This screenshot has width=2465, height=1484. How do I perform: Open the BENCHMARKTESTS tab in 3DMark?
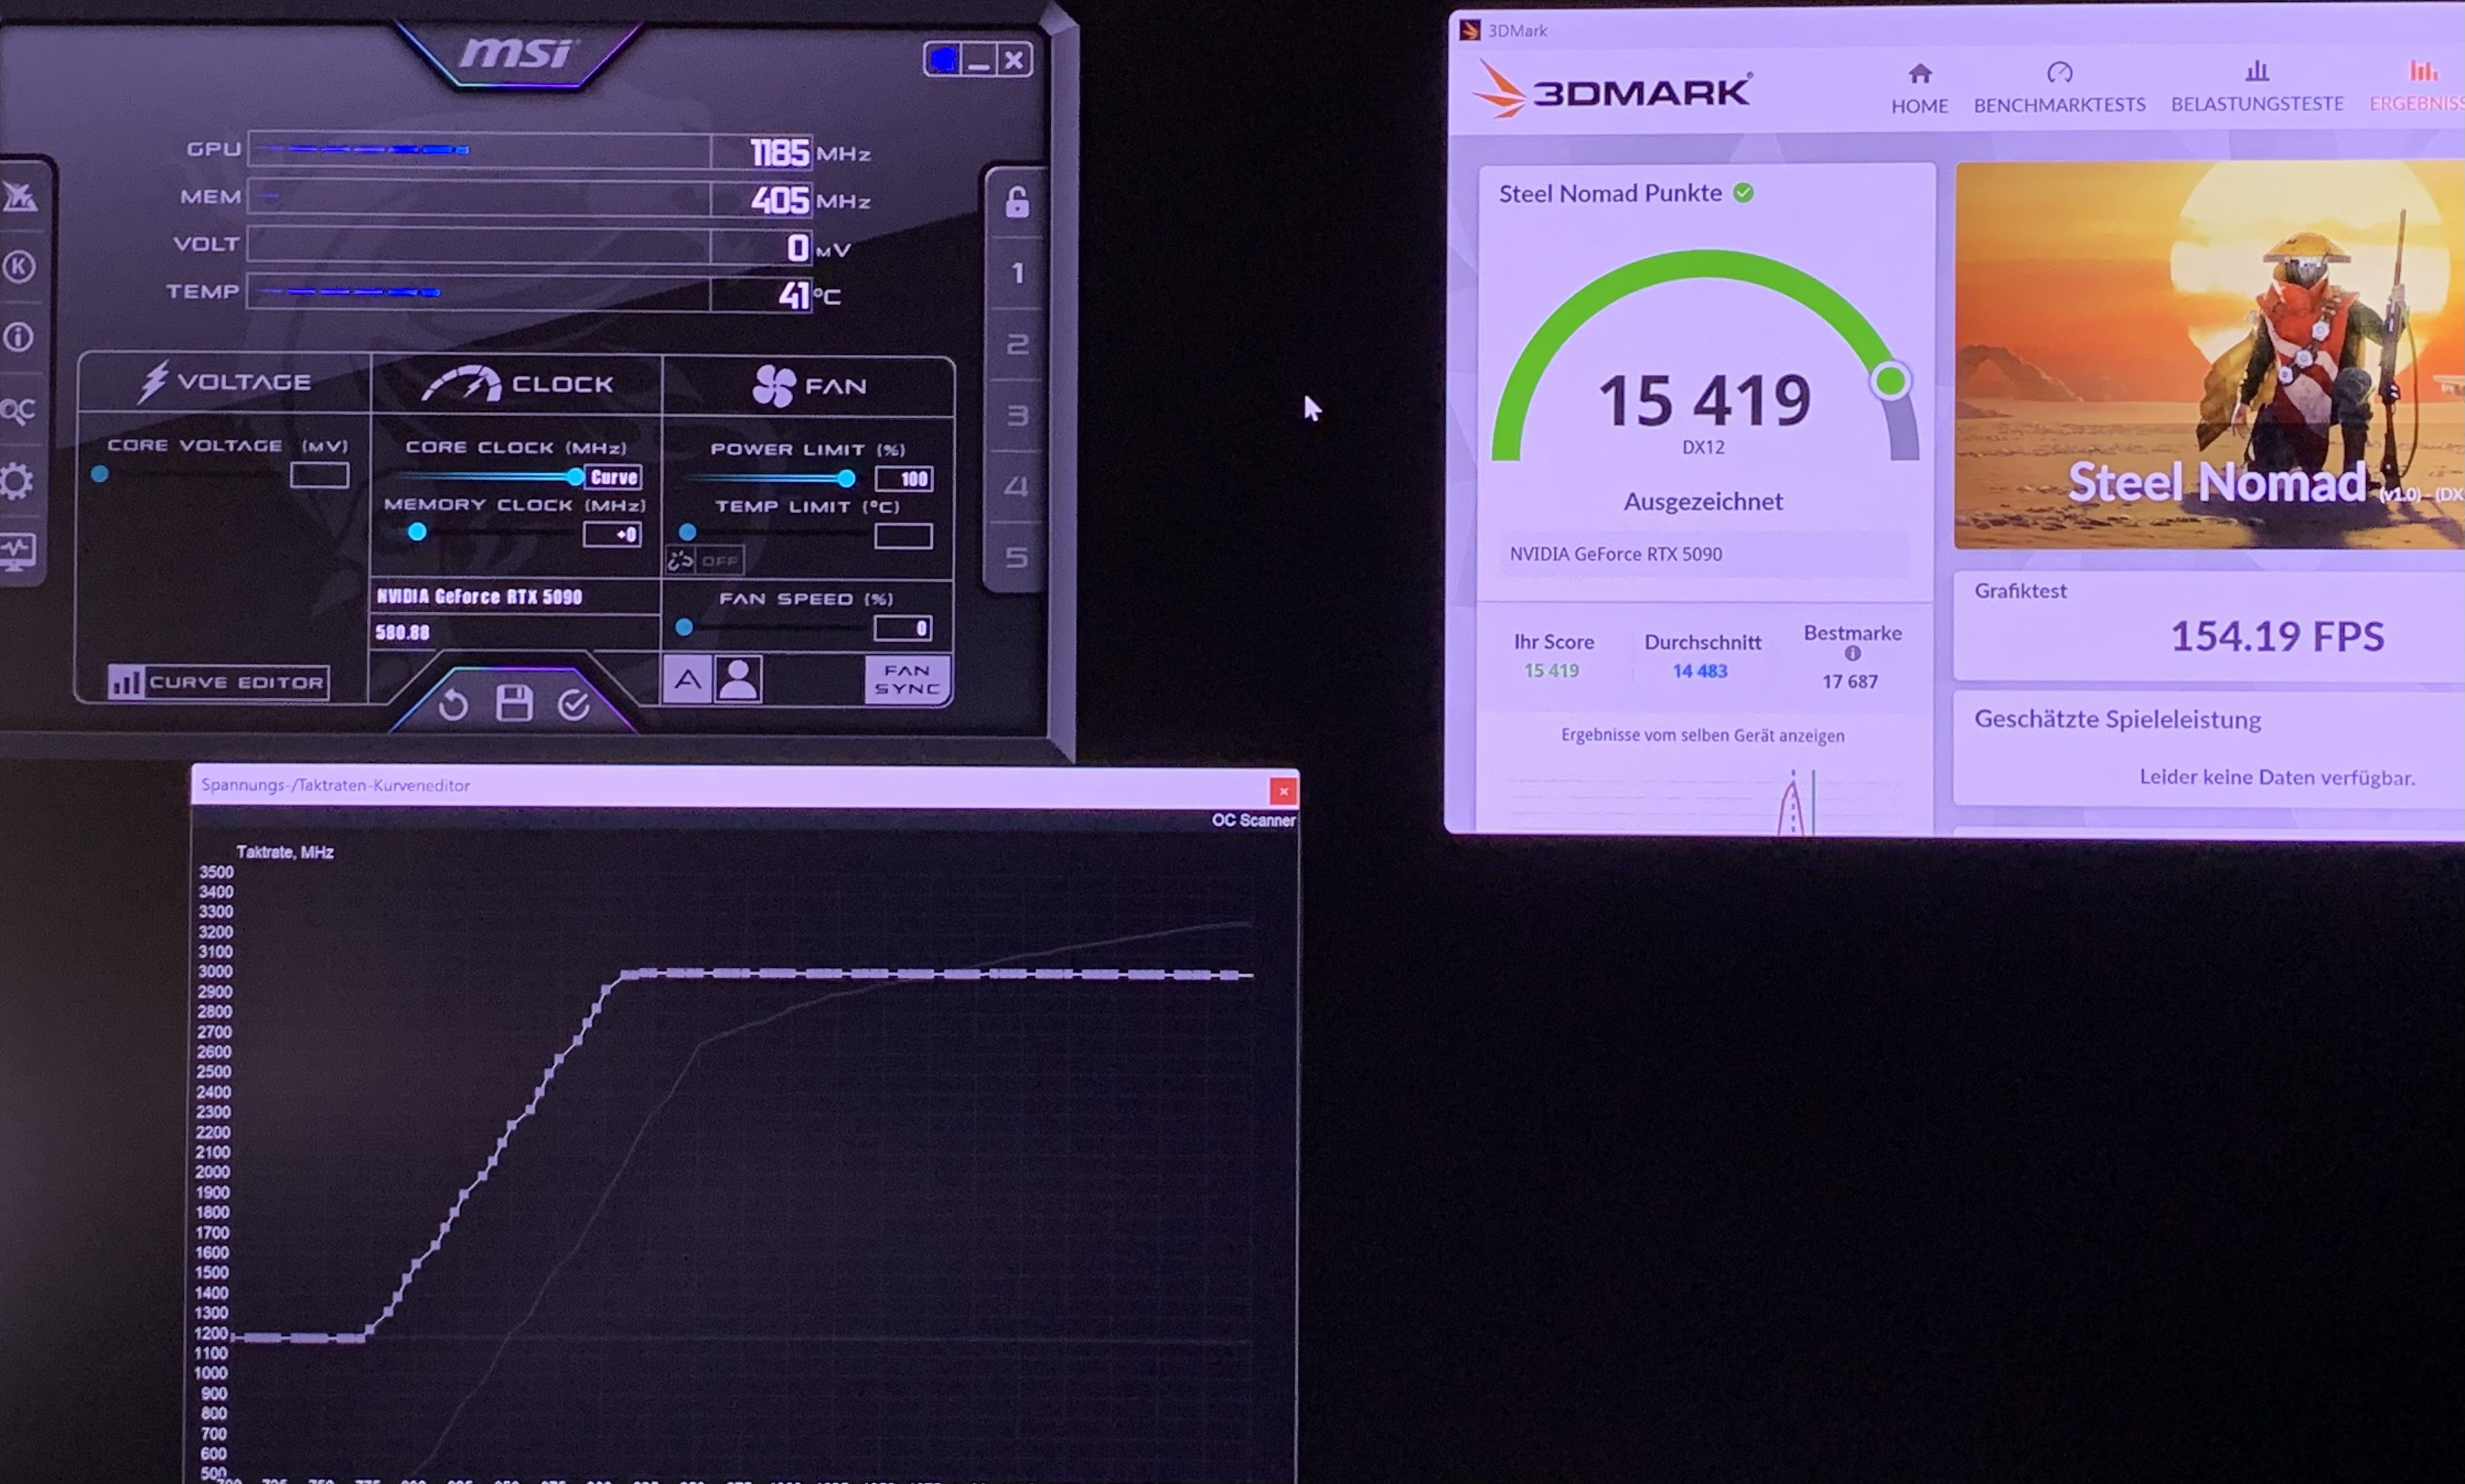pyautogui.click(x=2059, y=88)
